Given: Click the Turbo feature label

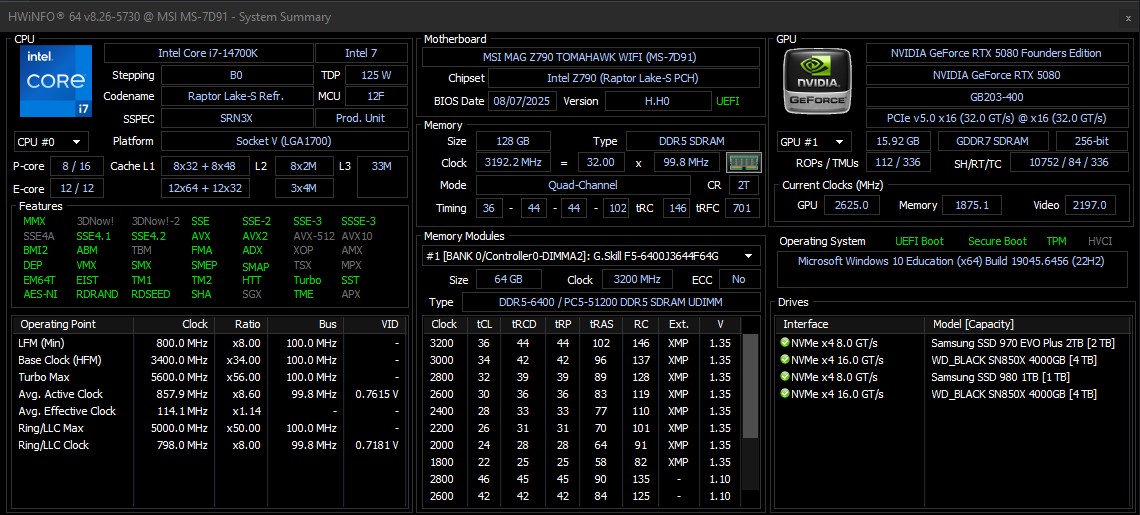Looking at the screenshot, I should (x=308, y=280).
